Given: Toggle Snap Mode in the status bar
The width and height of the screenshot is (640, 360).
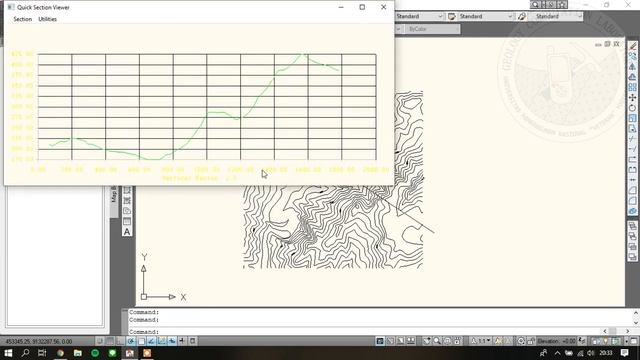Looking at the screenshot, I should [100, 341].
